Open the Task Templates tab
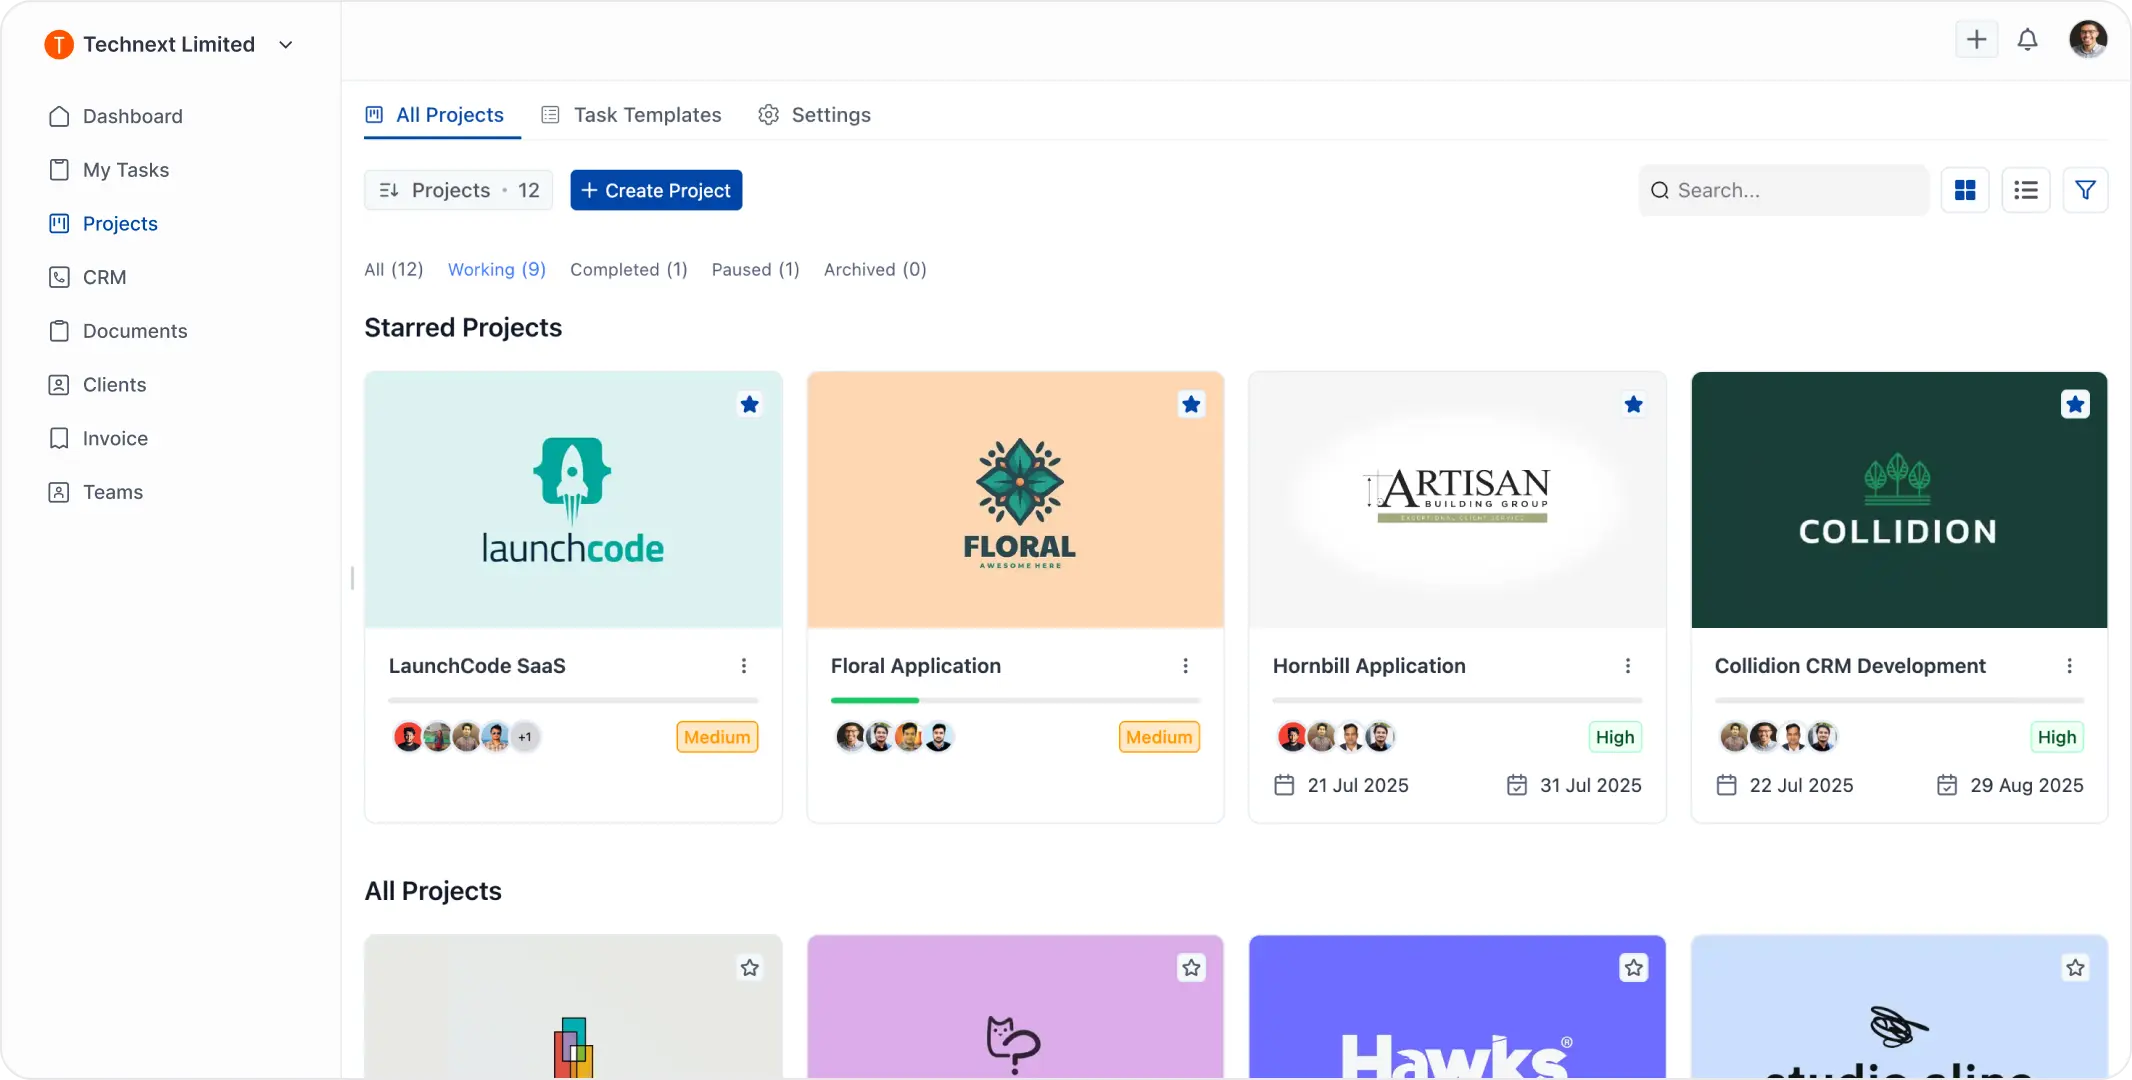2132x1080 pixels. point(630,115)
